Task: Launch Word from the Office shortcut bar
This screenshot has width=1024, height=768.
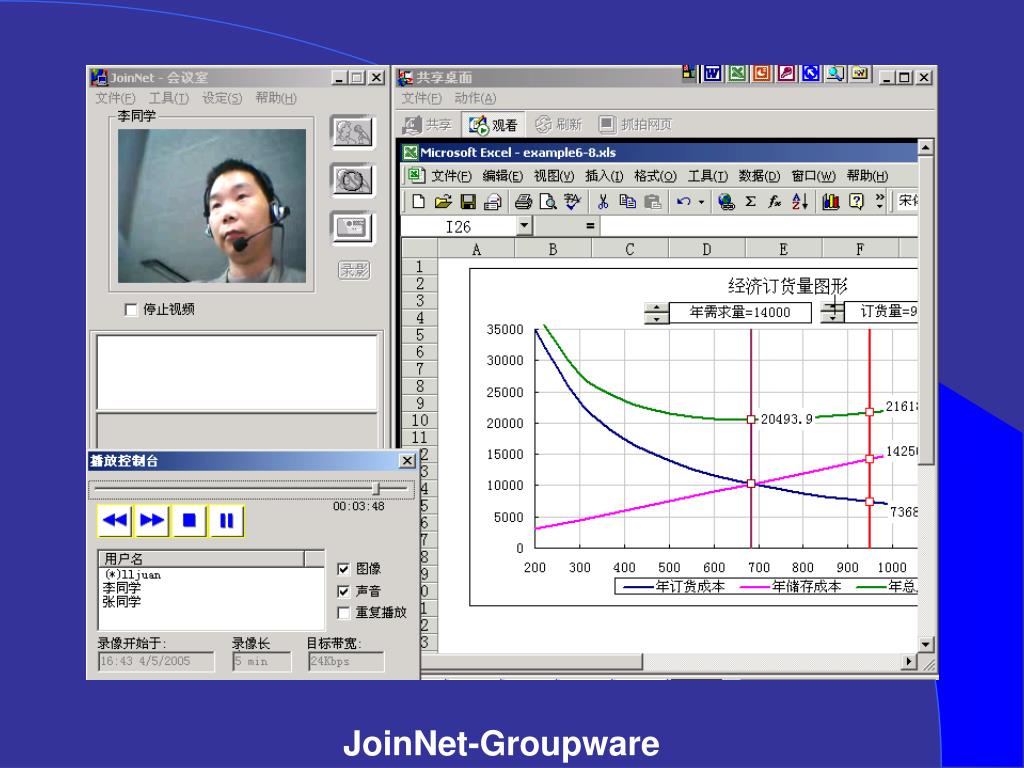Action: 712,74
